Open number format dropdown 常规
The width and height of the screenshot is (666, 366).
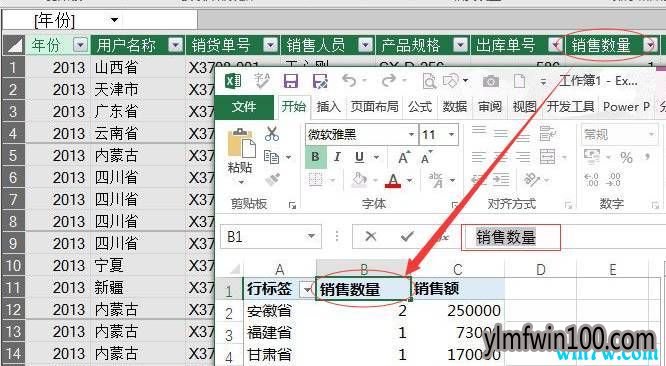[x=652, y=135]
